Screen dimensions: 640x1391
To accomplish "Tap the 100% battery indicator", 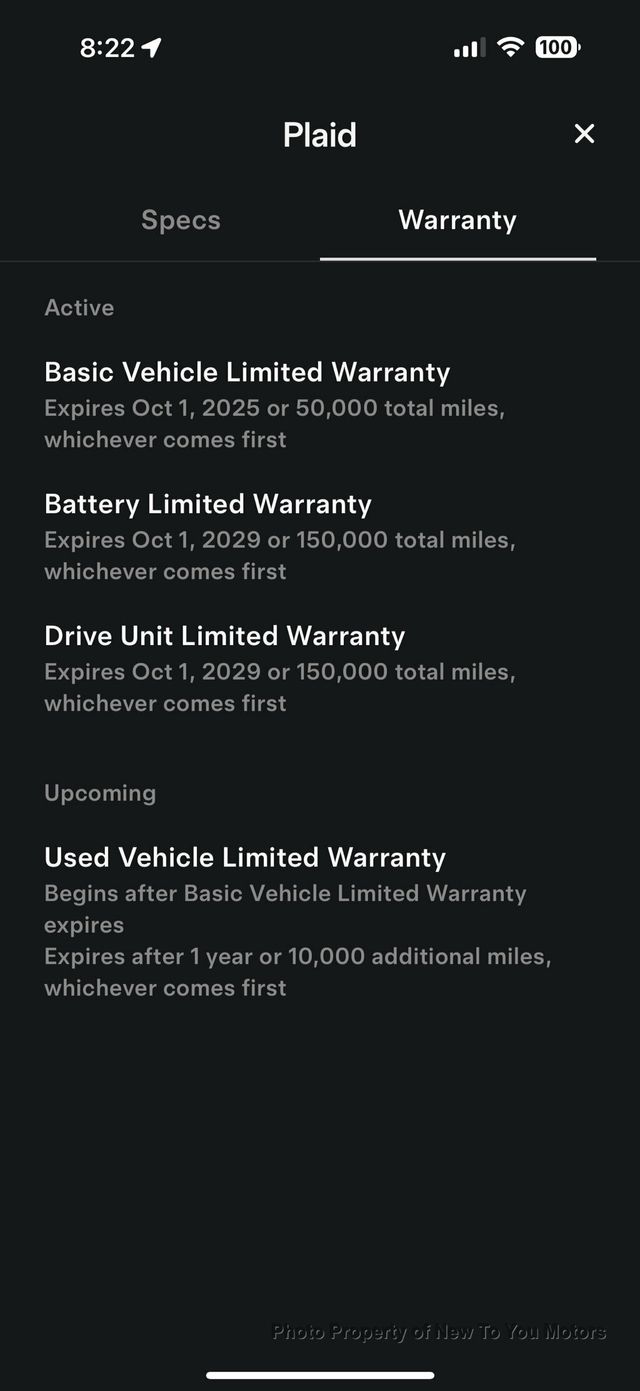I will pos(557,47).
